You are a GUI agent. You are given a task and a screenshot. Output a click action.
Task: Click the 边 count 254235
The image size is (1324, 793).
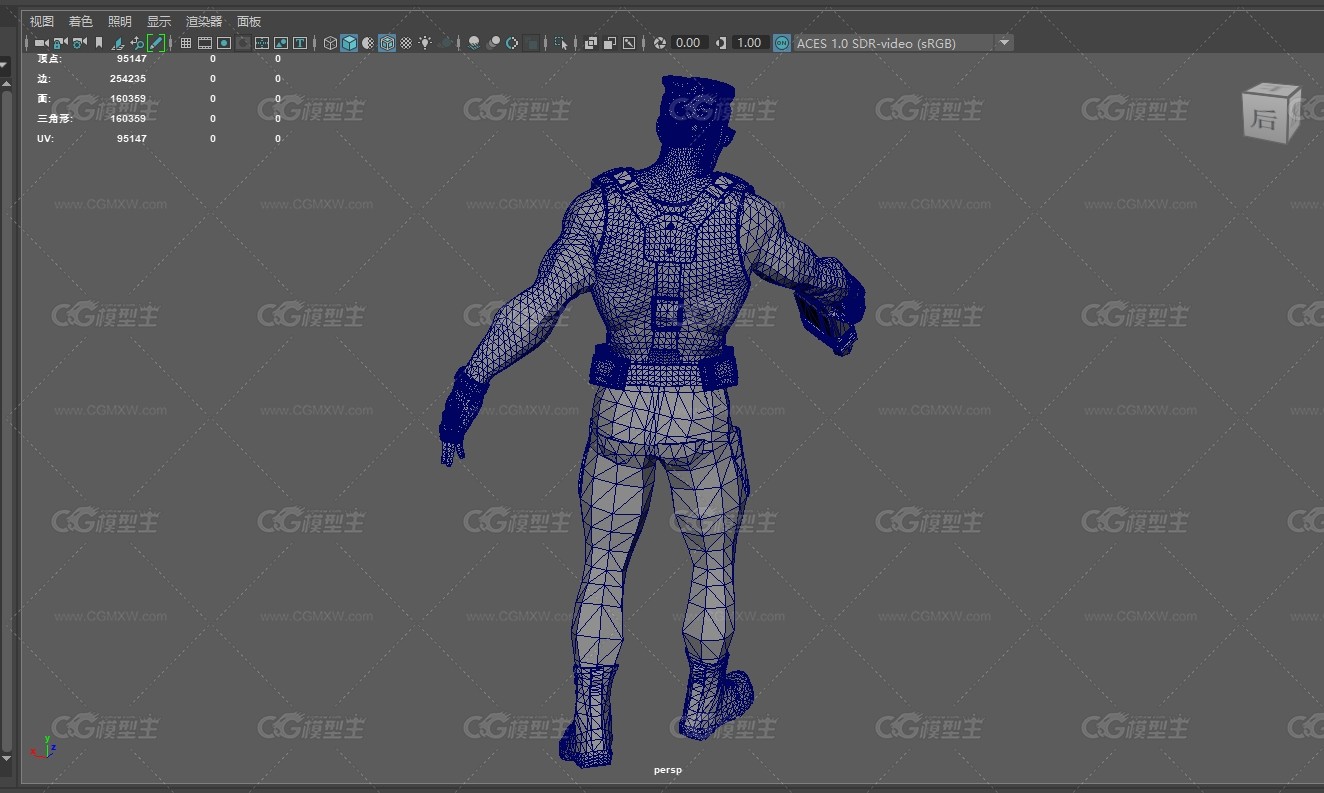pos(128,79)
